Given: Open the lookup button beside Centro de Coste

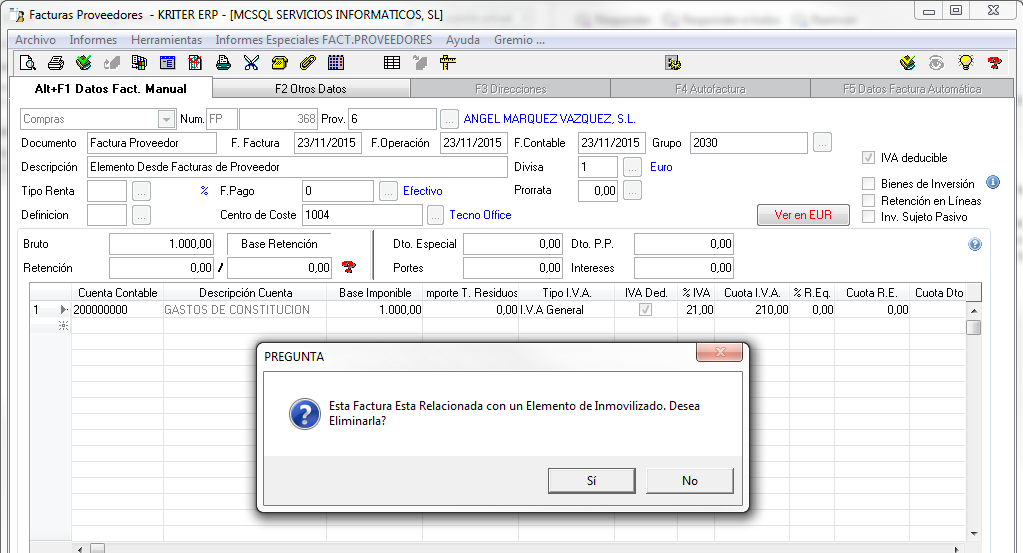Looking at the screenshot, I should (x=435, y=215).
